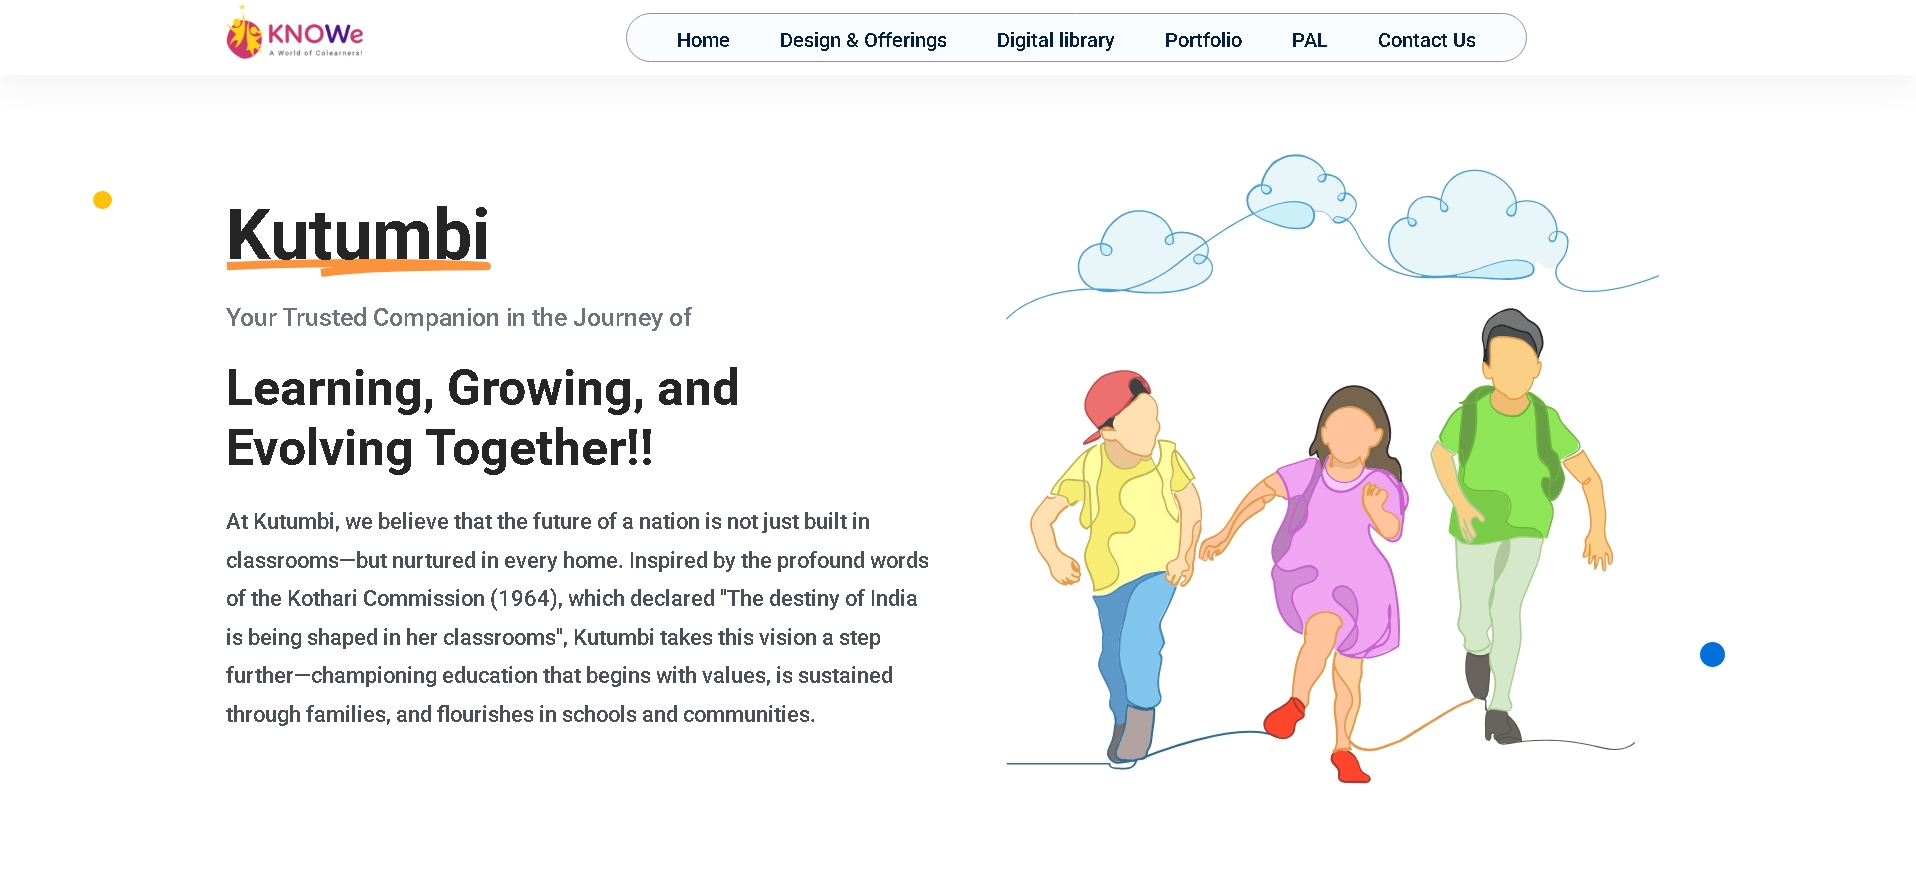Click the 'Learning, Growing, and Evolving Together' headline

tap(482, 418)
